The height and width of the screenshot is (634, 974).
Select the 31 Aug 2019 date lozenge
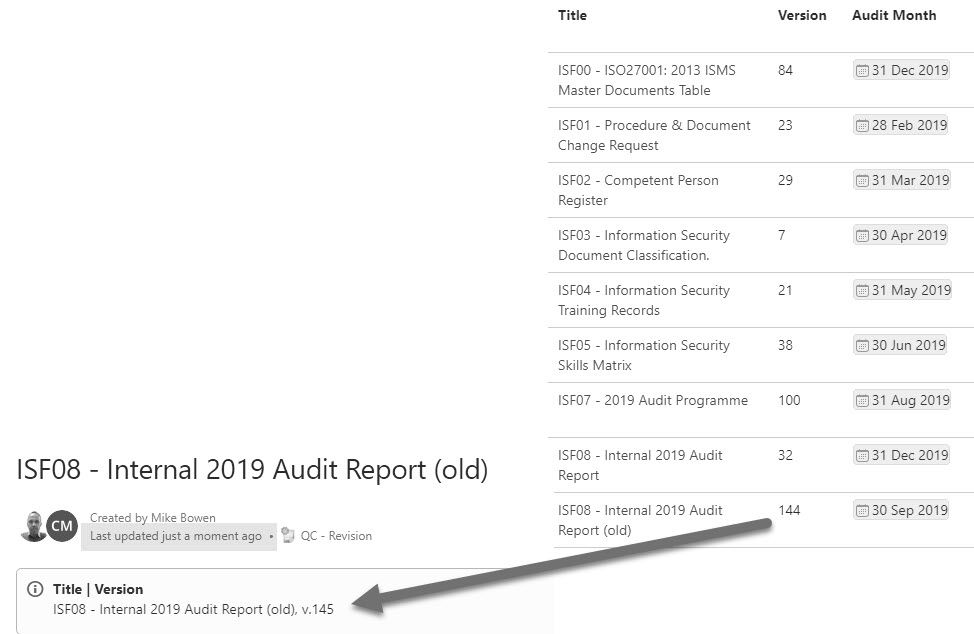[902, 401]
